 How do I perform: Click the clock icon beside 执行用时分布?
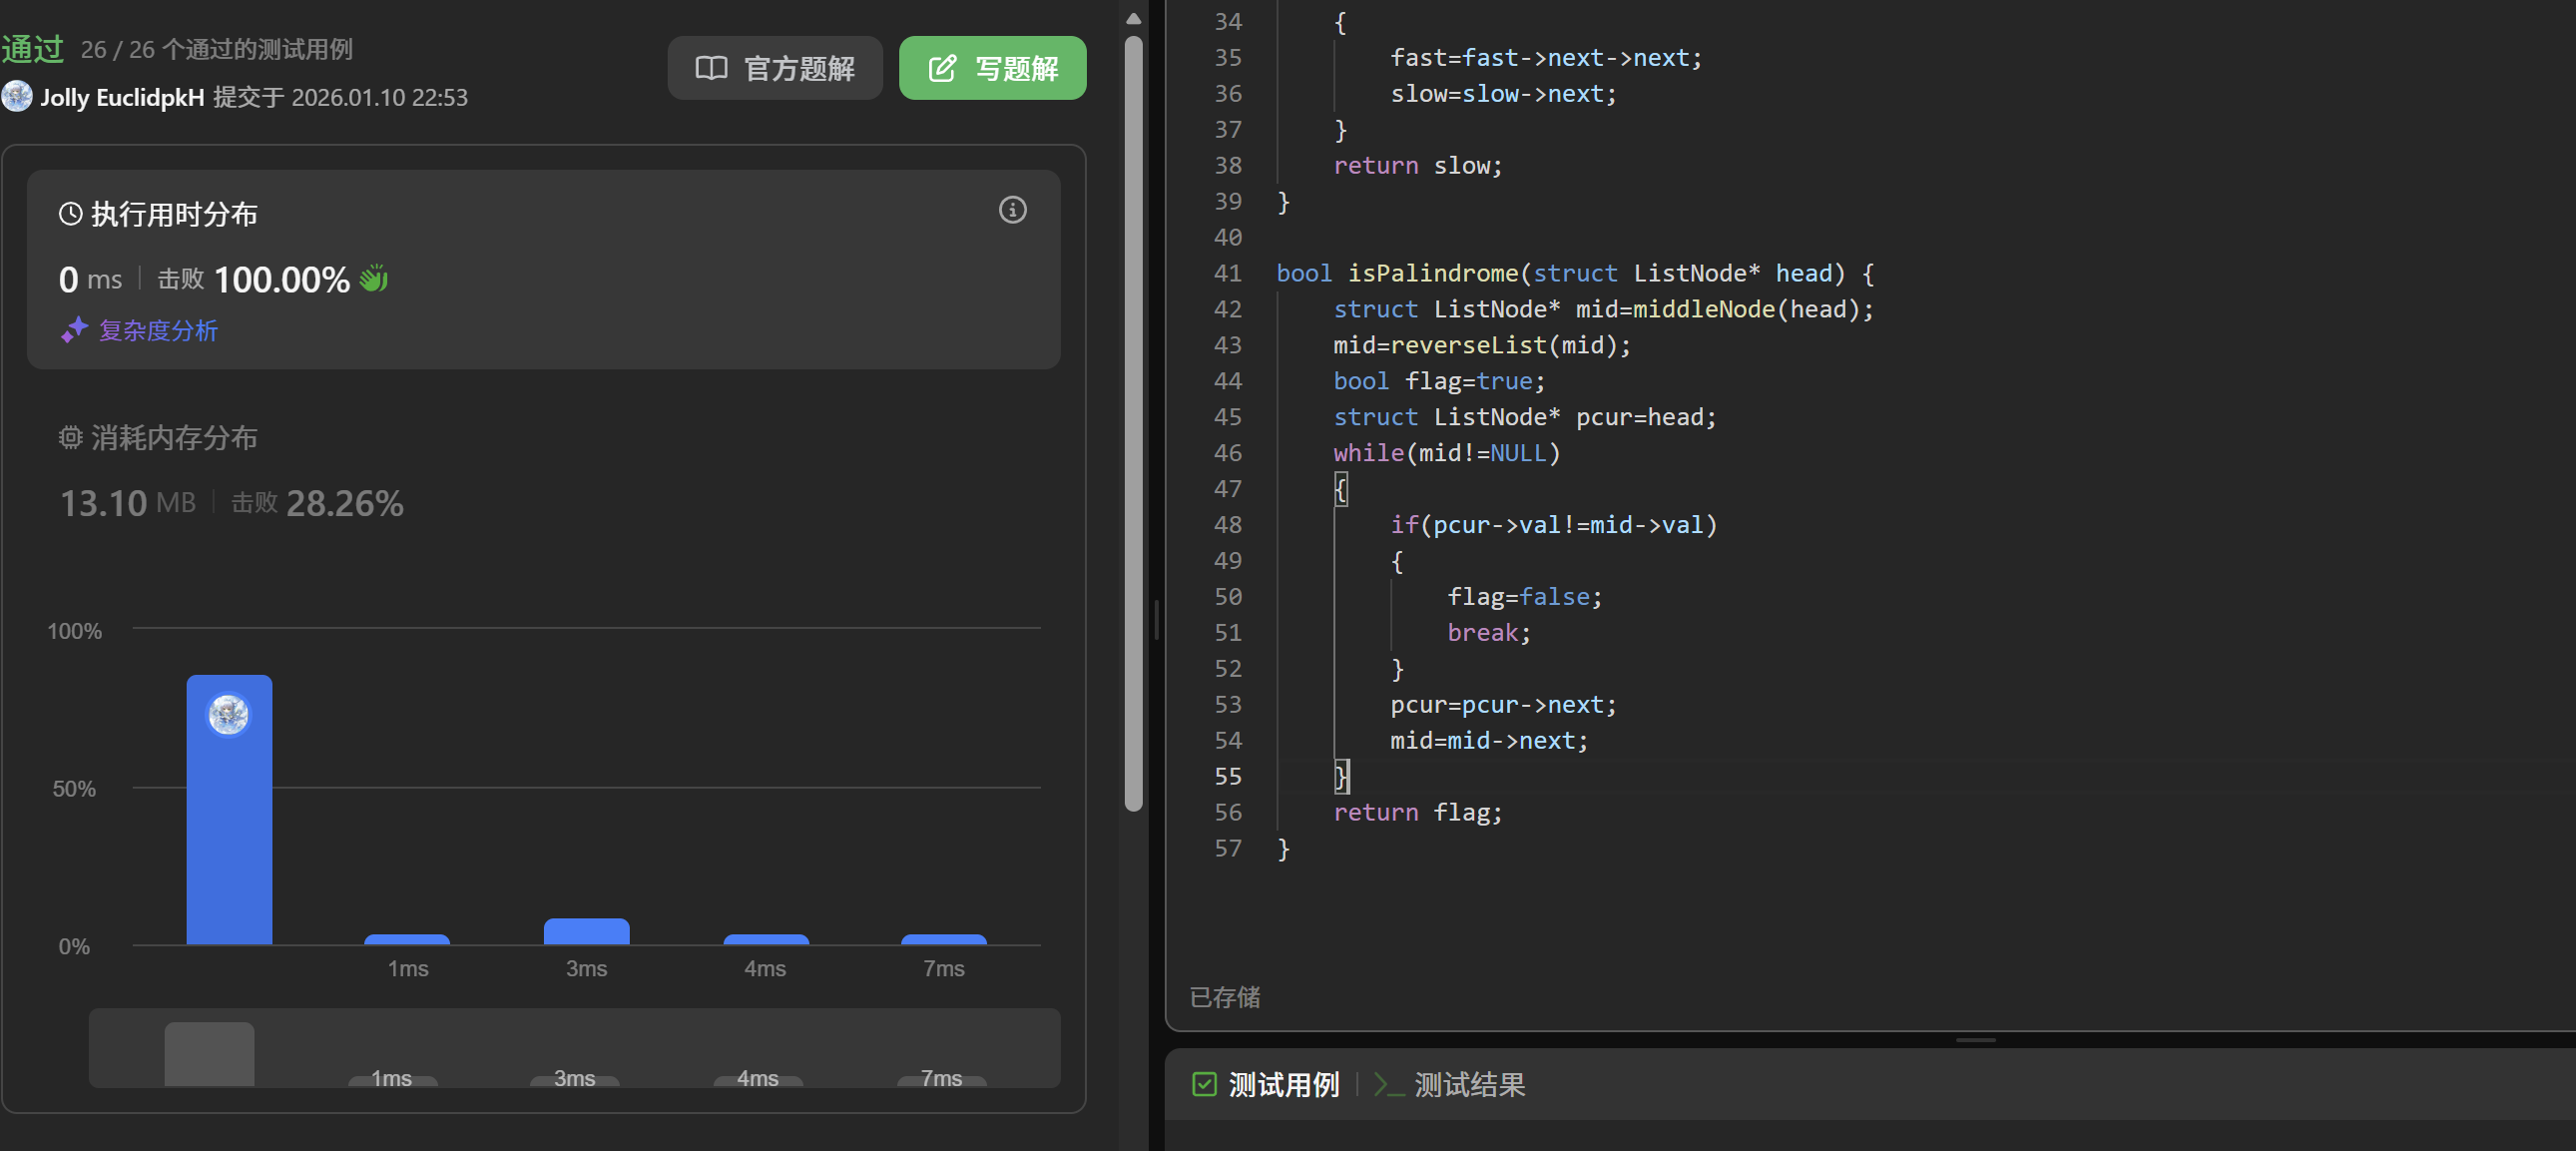pos(70,214)
